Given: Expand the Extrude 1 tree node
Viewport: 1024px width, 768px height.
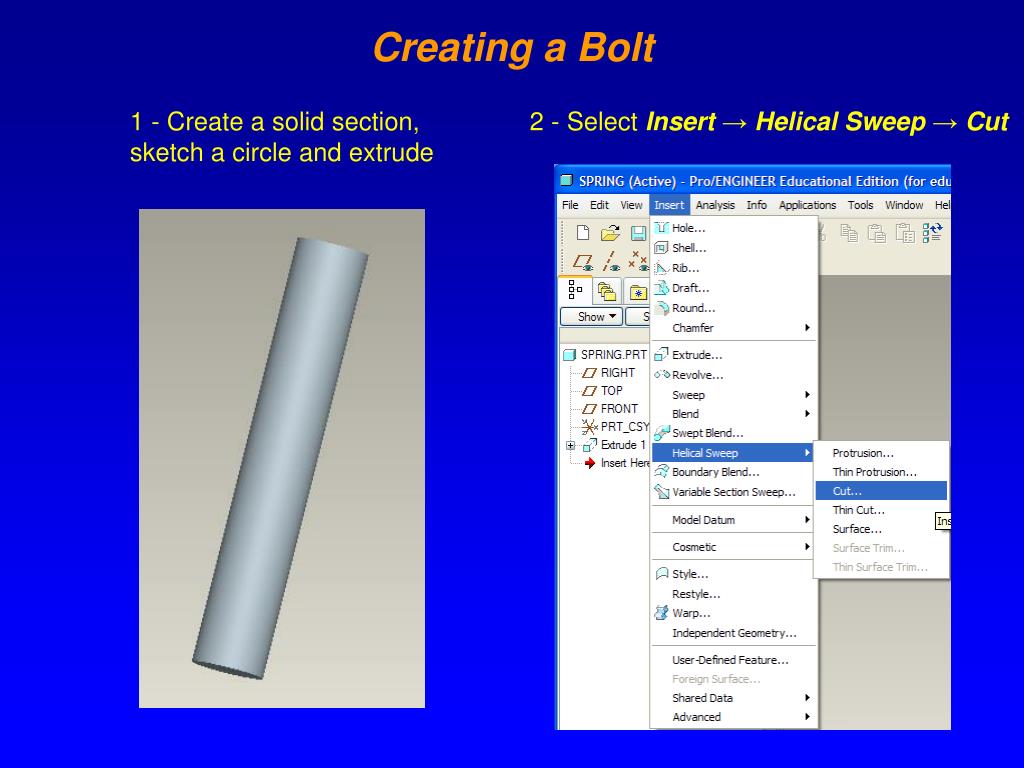Looking at the screenshot, I should pyautogui.click(x=571, y=445).
